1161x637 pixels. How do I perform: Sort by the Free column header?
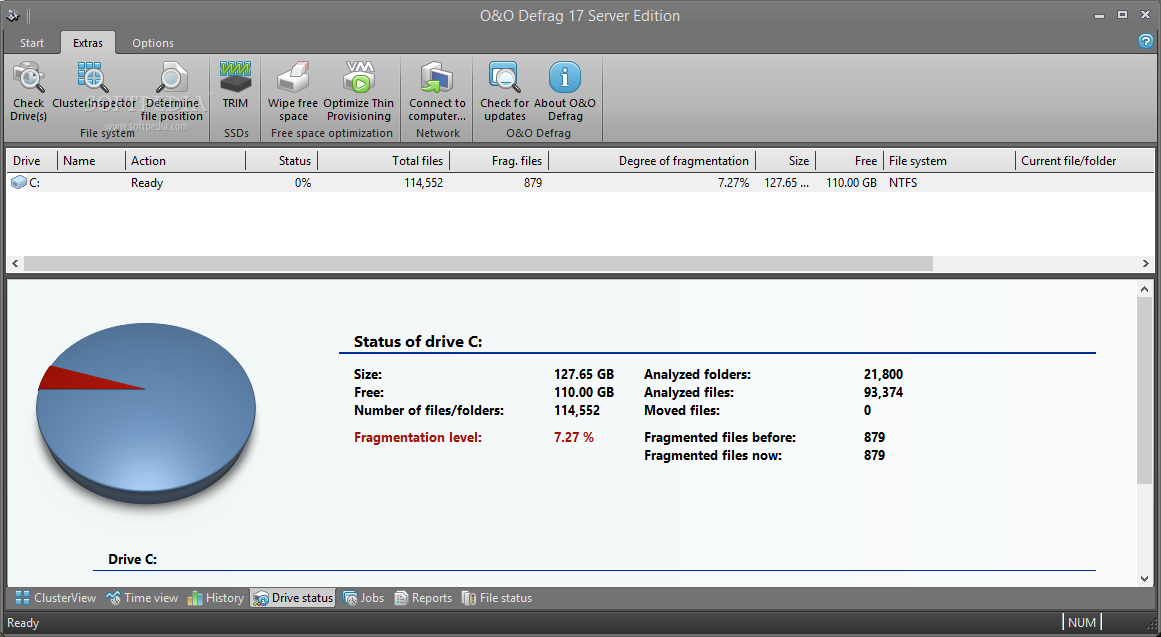(850, 161)
